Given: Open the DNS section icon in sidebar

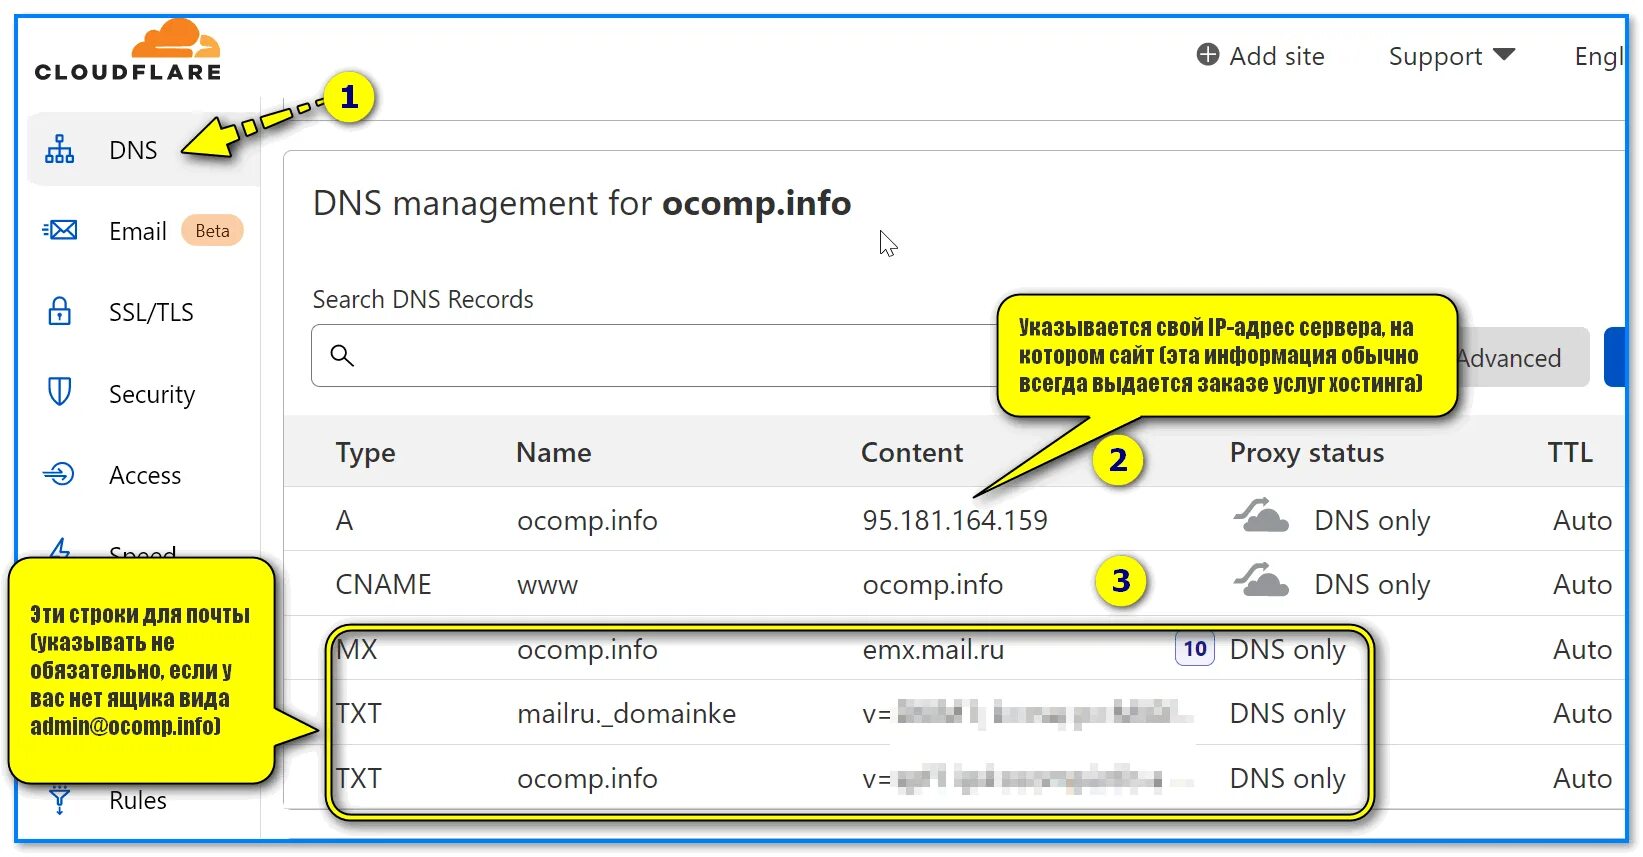Looking at the screenshot, I should pyautogui.click(x=60, y=149).
